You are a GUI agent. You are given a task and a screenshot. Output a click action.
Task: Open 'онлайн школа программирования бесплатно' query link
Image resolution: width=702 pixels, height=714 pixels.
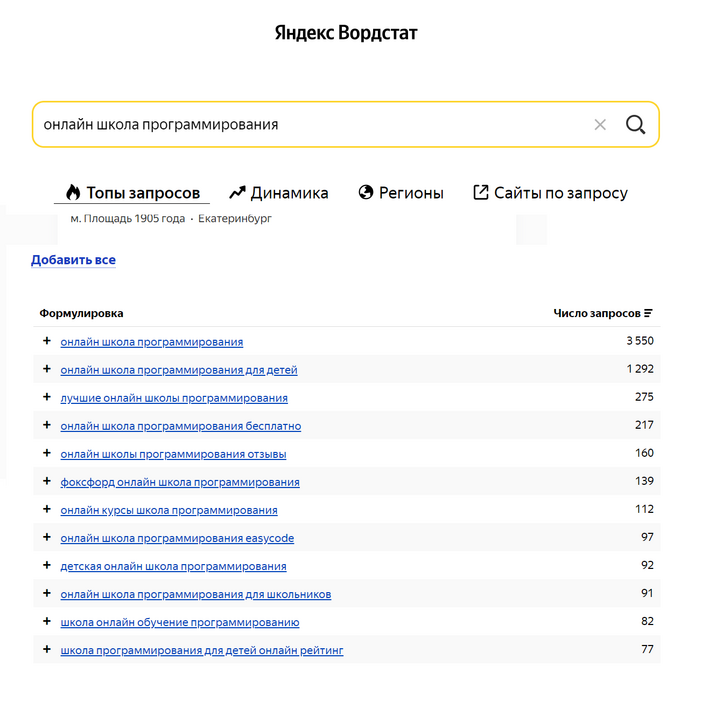[181, 426]
